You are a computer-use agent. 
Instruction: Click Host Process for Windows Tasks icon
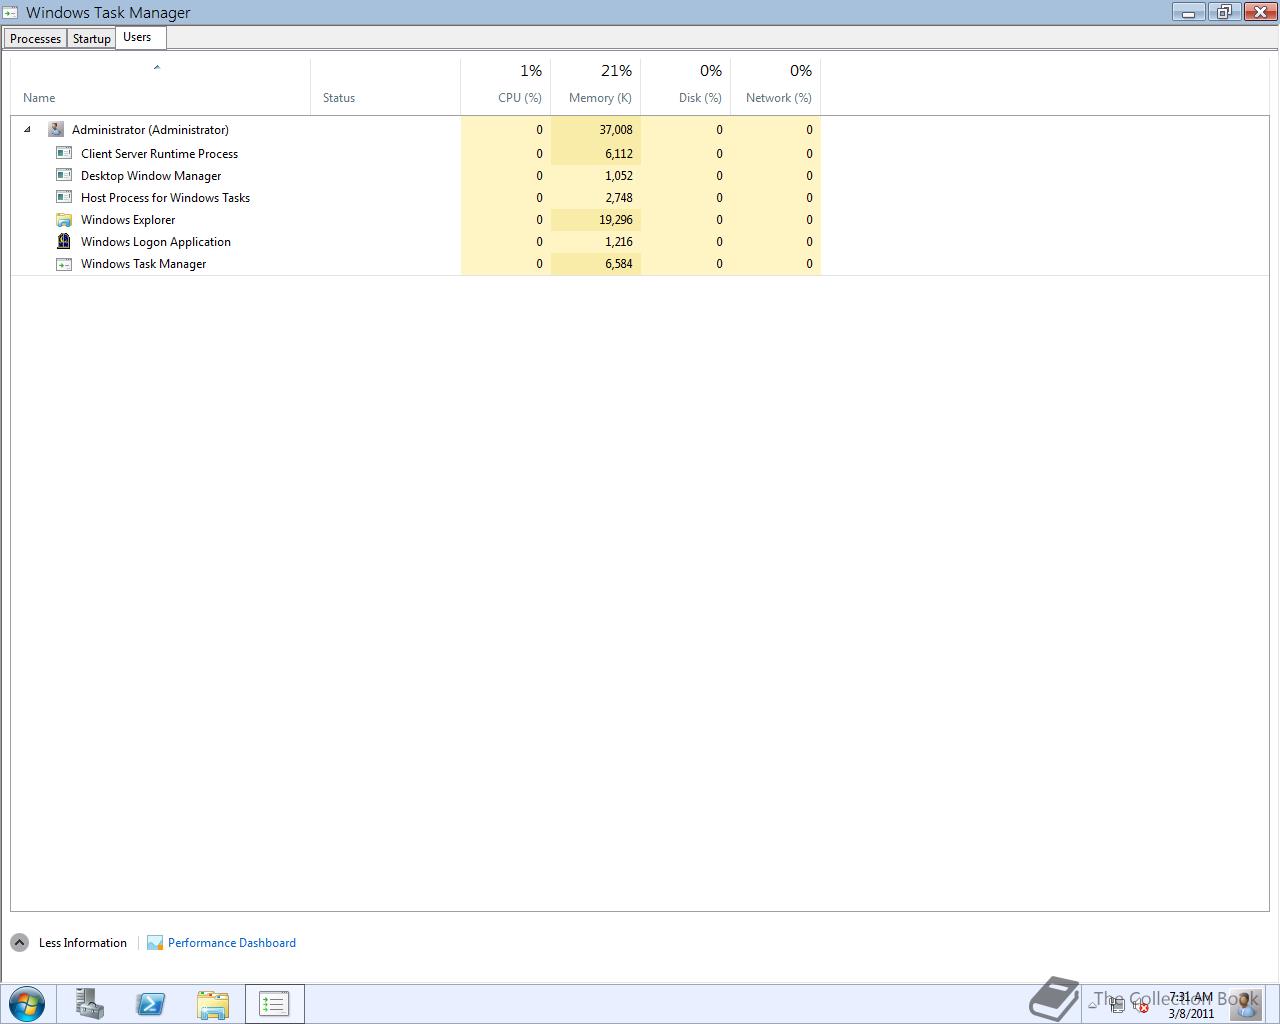pos(64,197)
